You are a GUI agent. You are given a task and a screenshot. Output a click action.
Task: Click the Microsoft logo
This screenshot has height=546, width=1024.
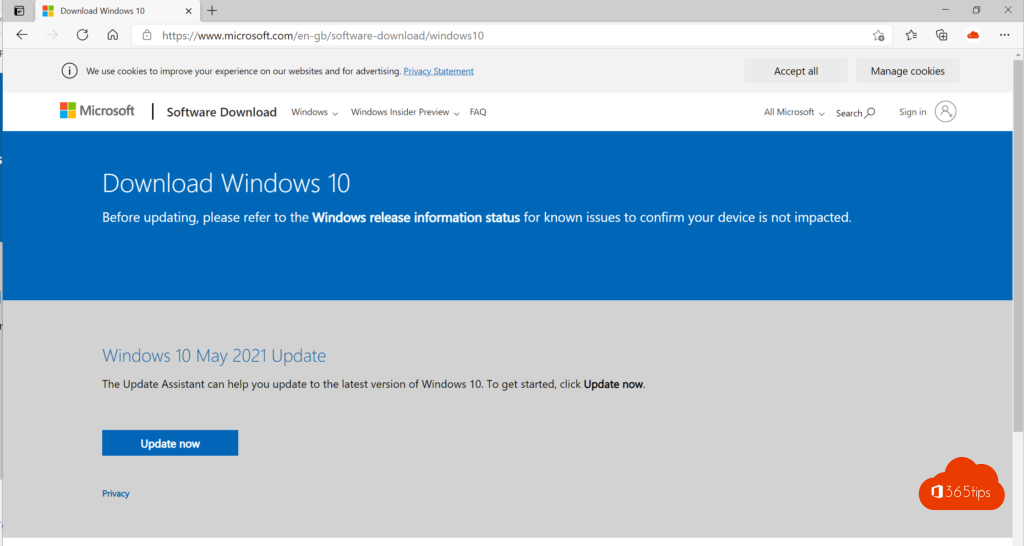pyautogui.click(x=97, y=111)
